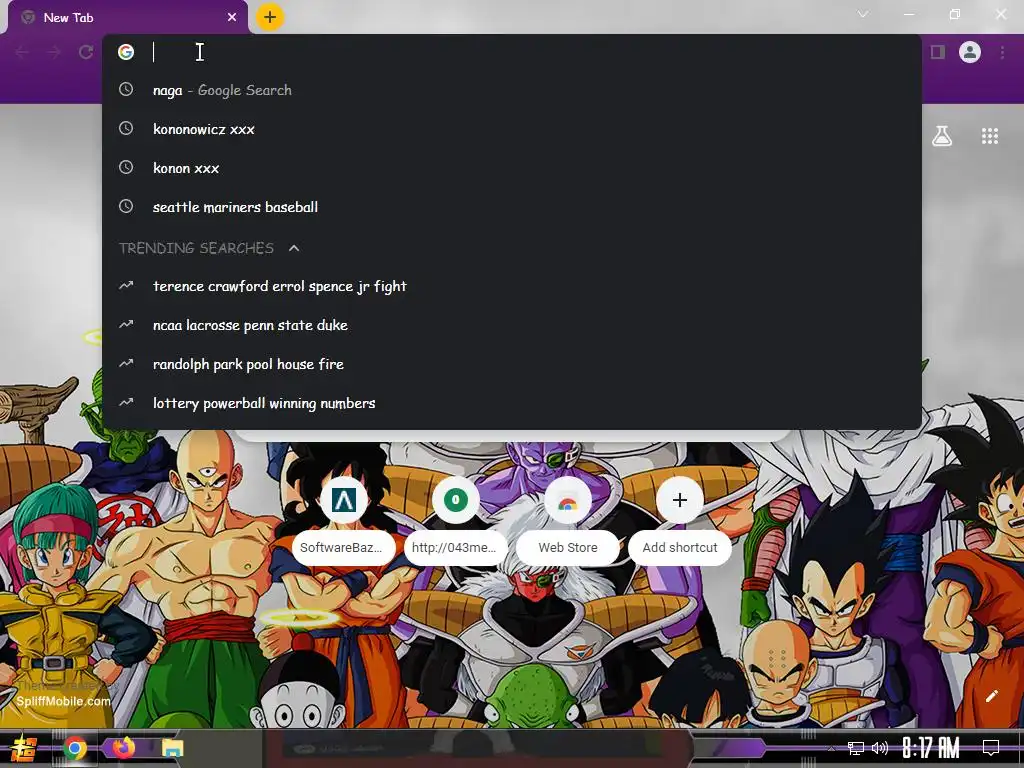Viewport: 1024px width, 768px height.
Task: Click trending arrow beside 'terence crawford' suggestion
Action: click(126, 285)
